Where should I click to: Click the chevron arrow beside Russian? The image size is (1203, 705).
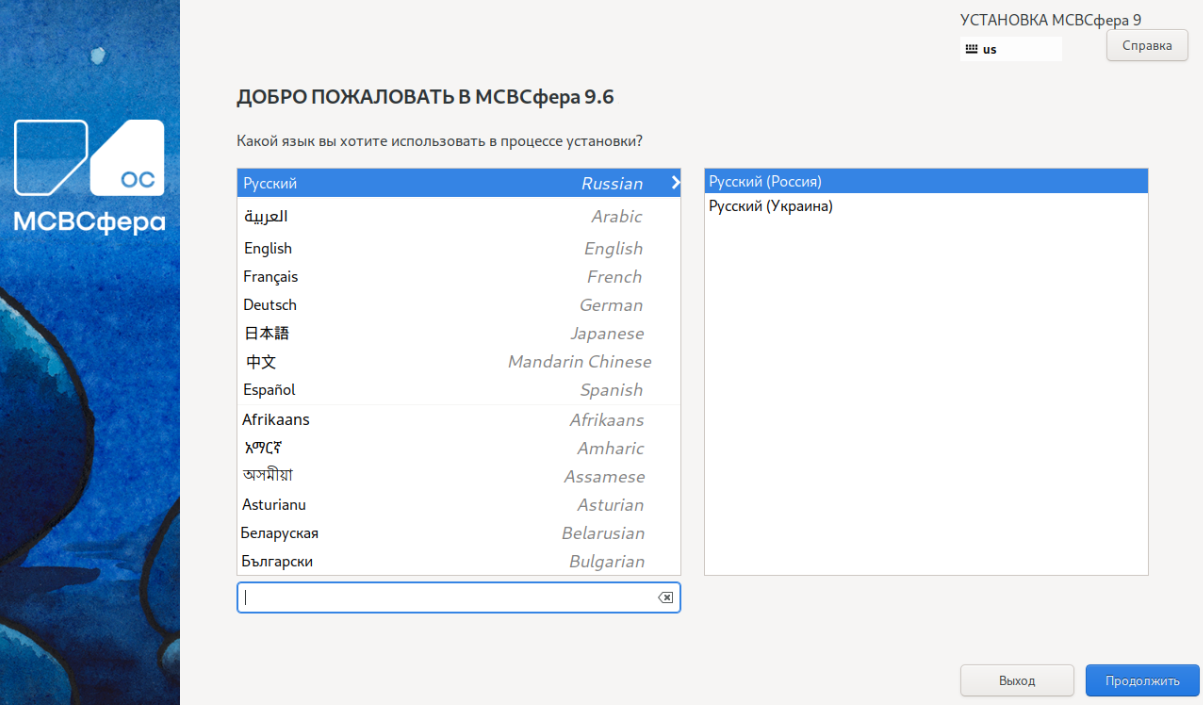[x=675, y=183]
